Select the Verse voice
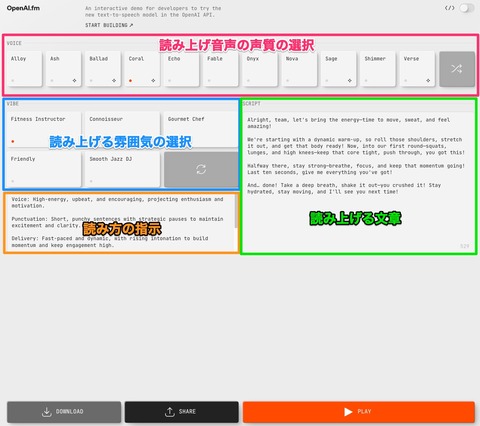This screenshot has height=426, width=480. [417, 69]
